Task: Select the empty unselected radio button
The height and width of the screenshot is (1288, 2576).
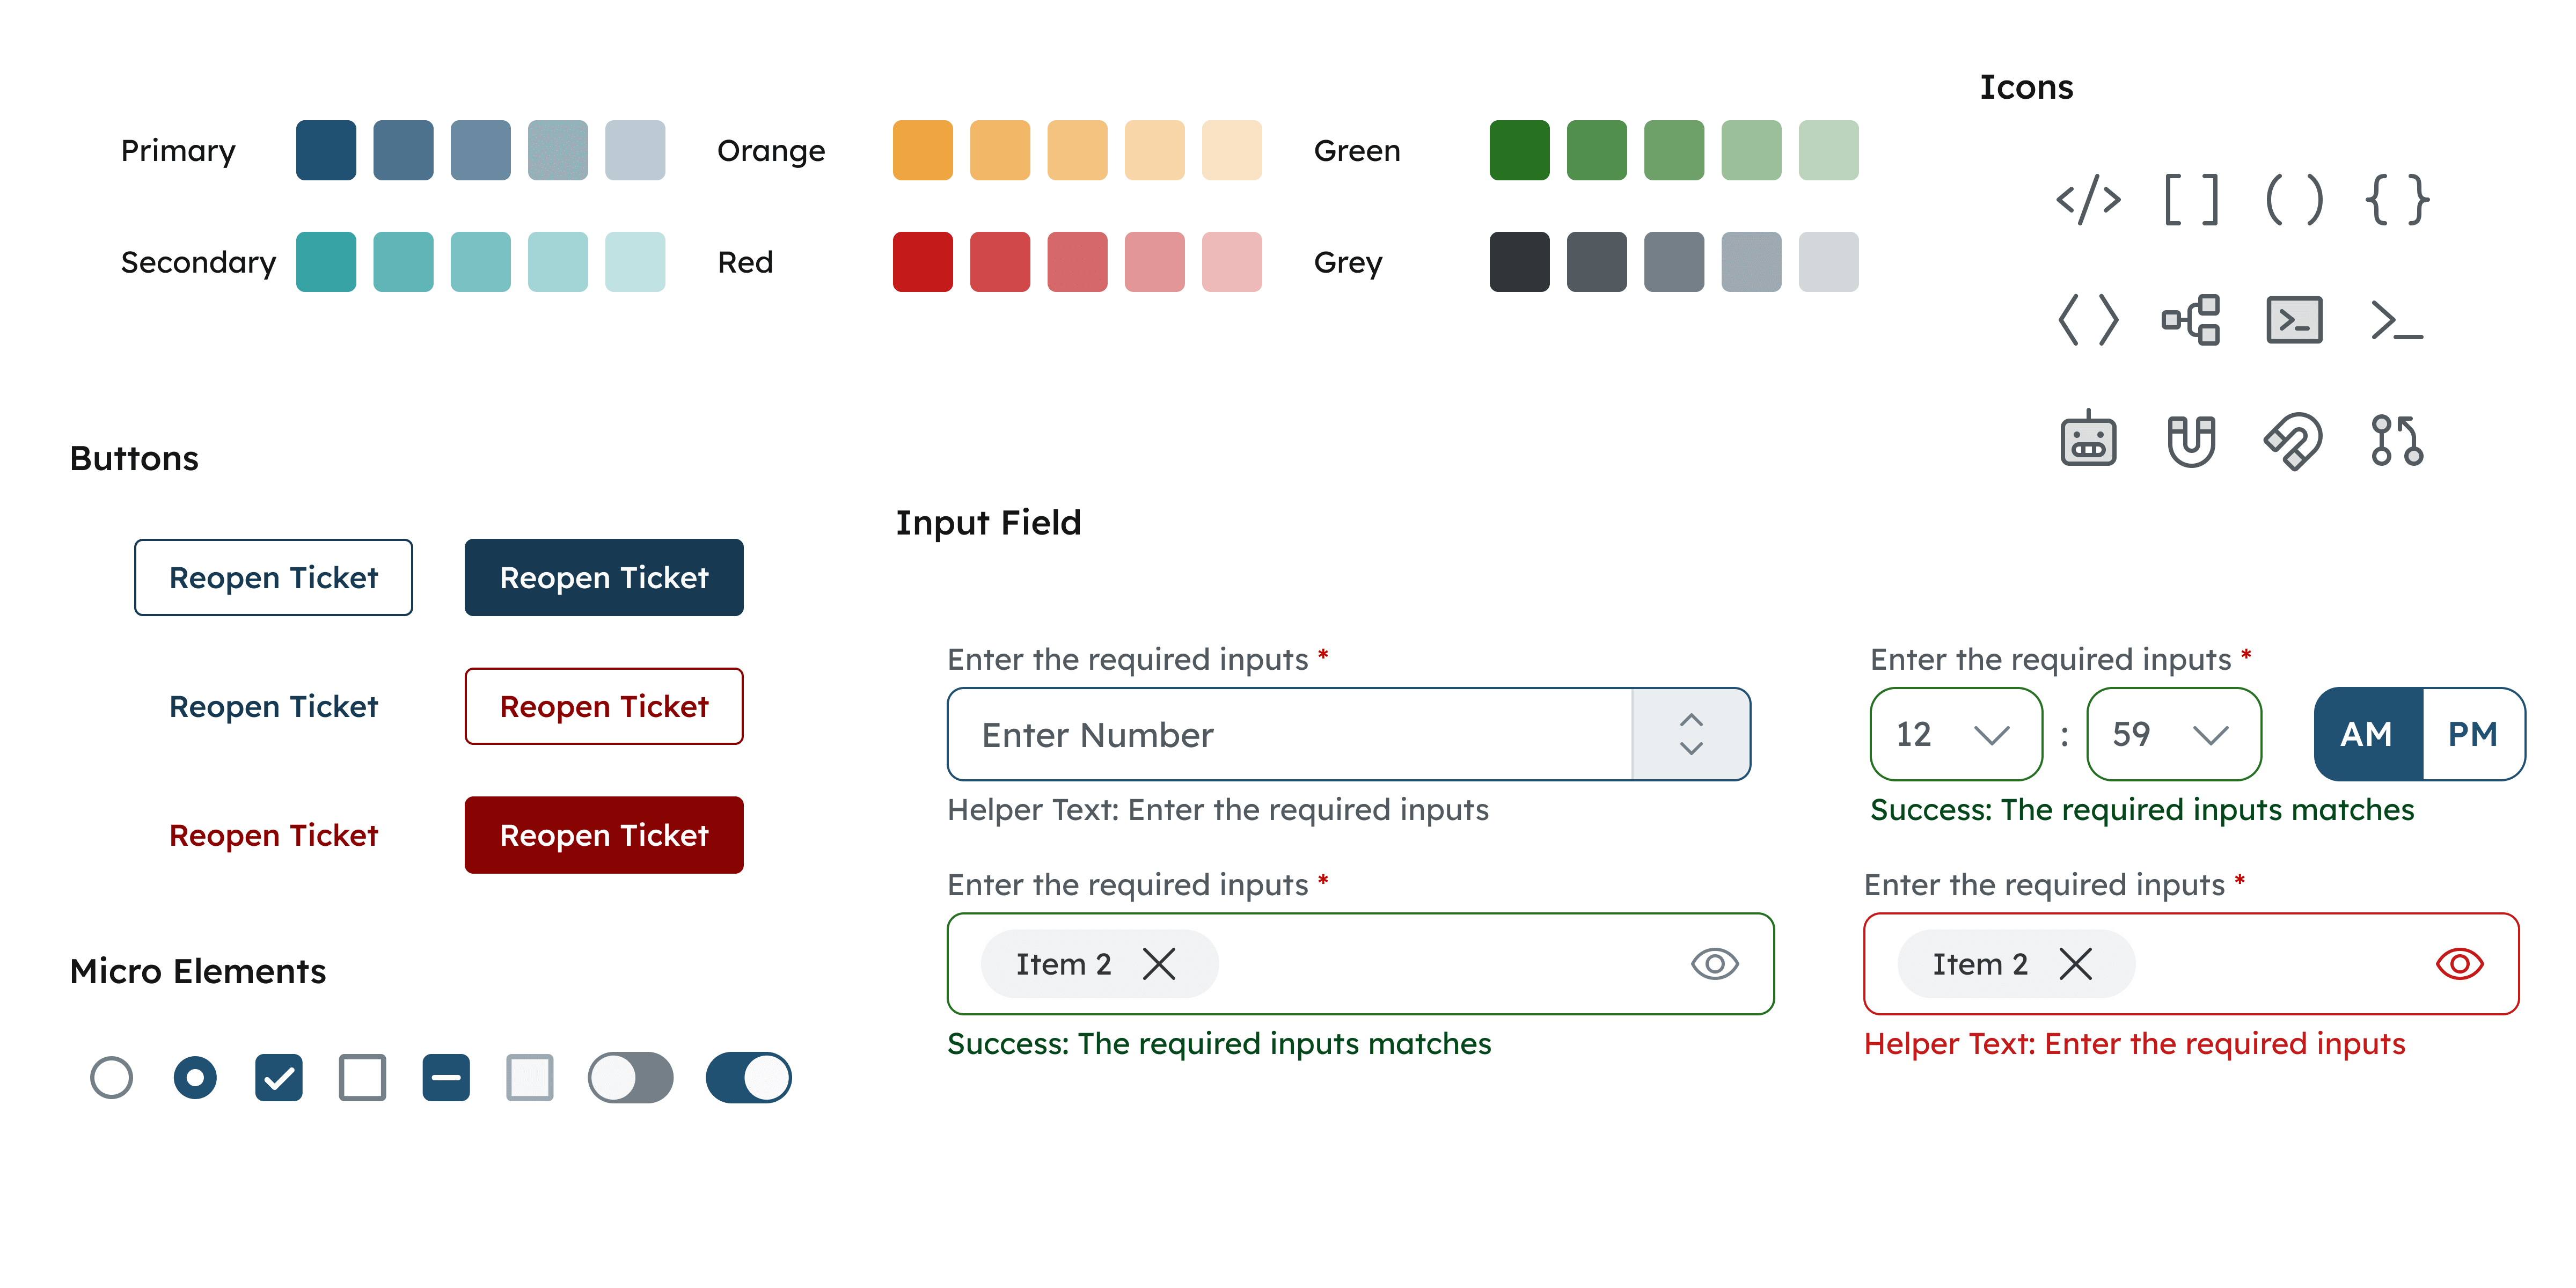Action: (111, 1078)
